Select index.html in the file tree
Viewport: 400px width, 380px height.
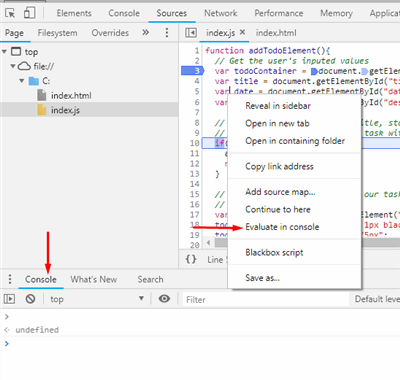[71, 96]
